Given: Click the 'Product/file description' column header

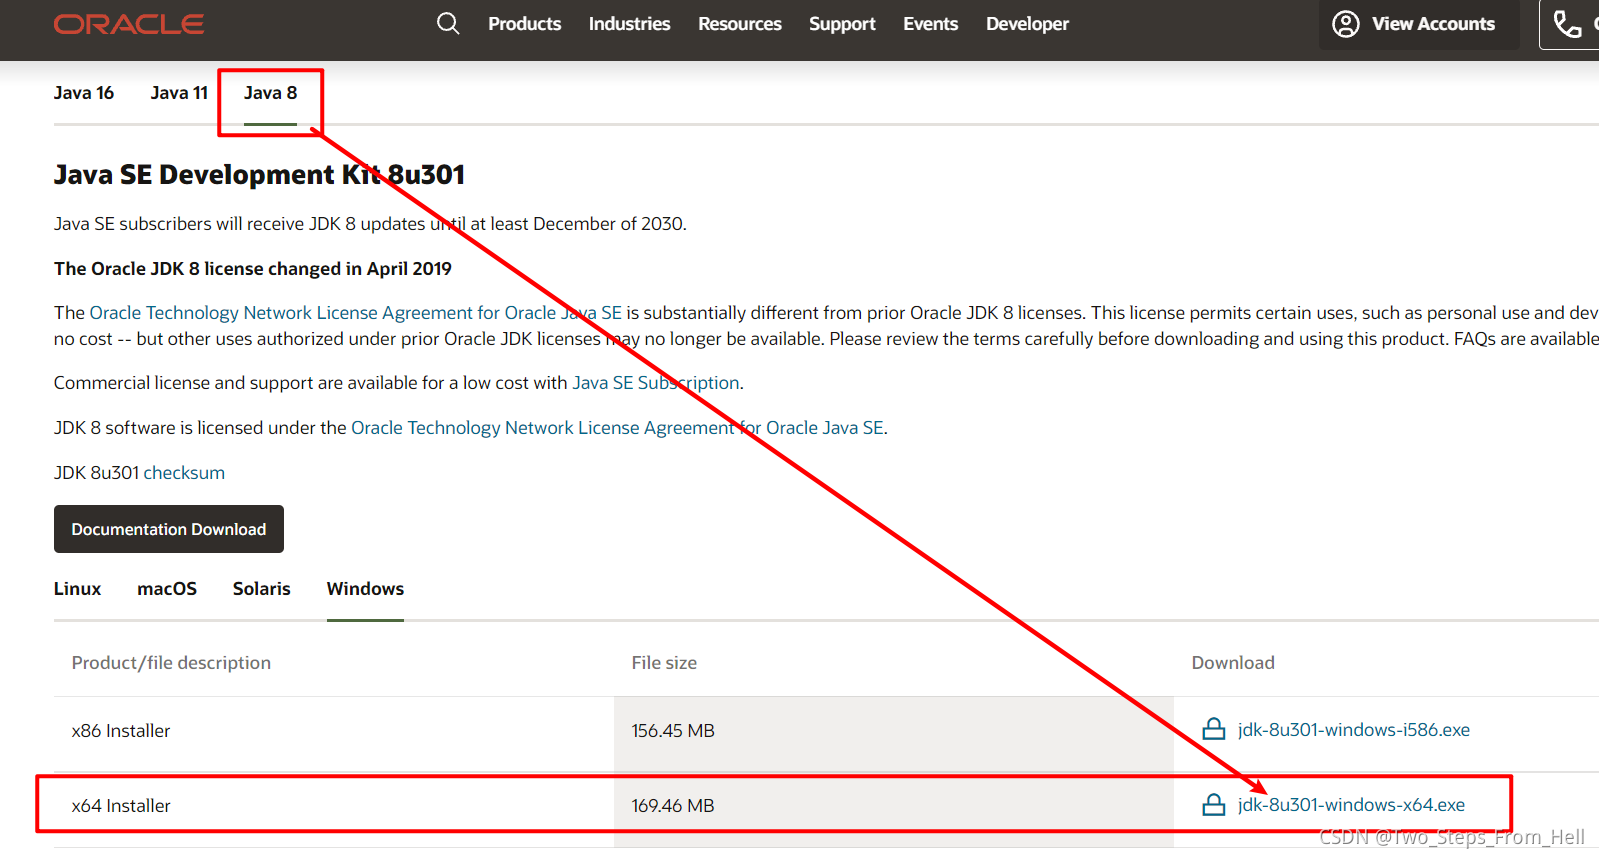Looking at the screenshot, I should [x=171, y=663].
